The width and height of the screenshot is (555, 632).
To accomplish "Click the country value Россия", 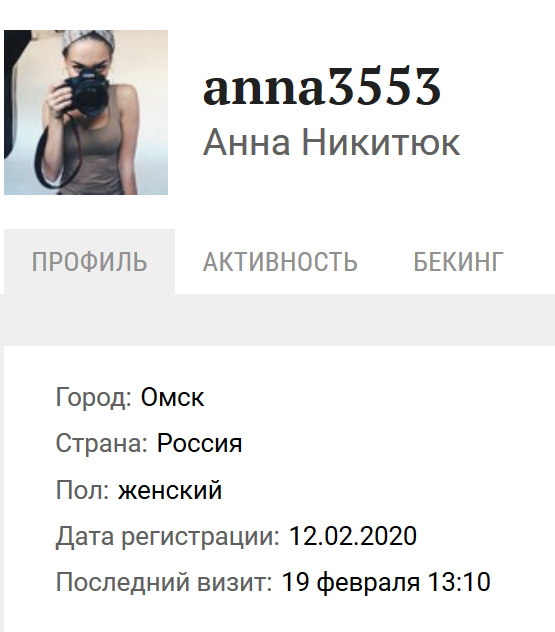I will pyautogui.click(x=199, y=443).
